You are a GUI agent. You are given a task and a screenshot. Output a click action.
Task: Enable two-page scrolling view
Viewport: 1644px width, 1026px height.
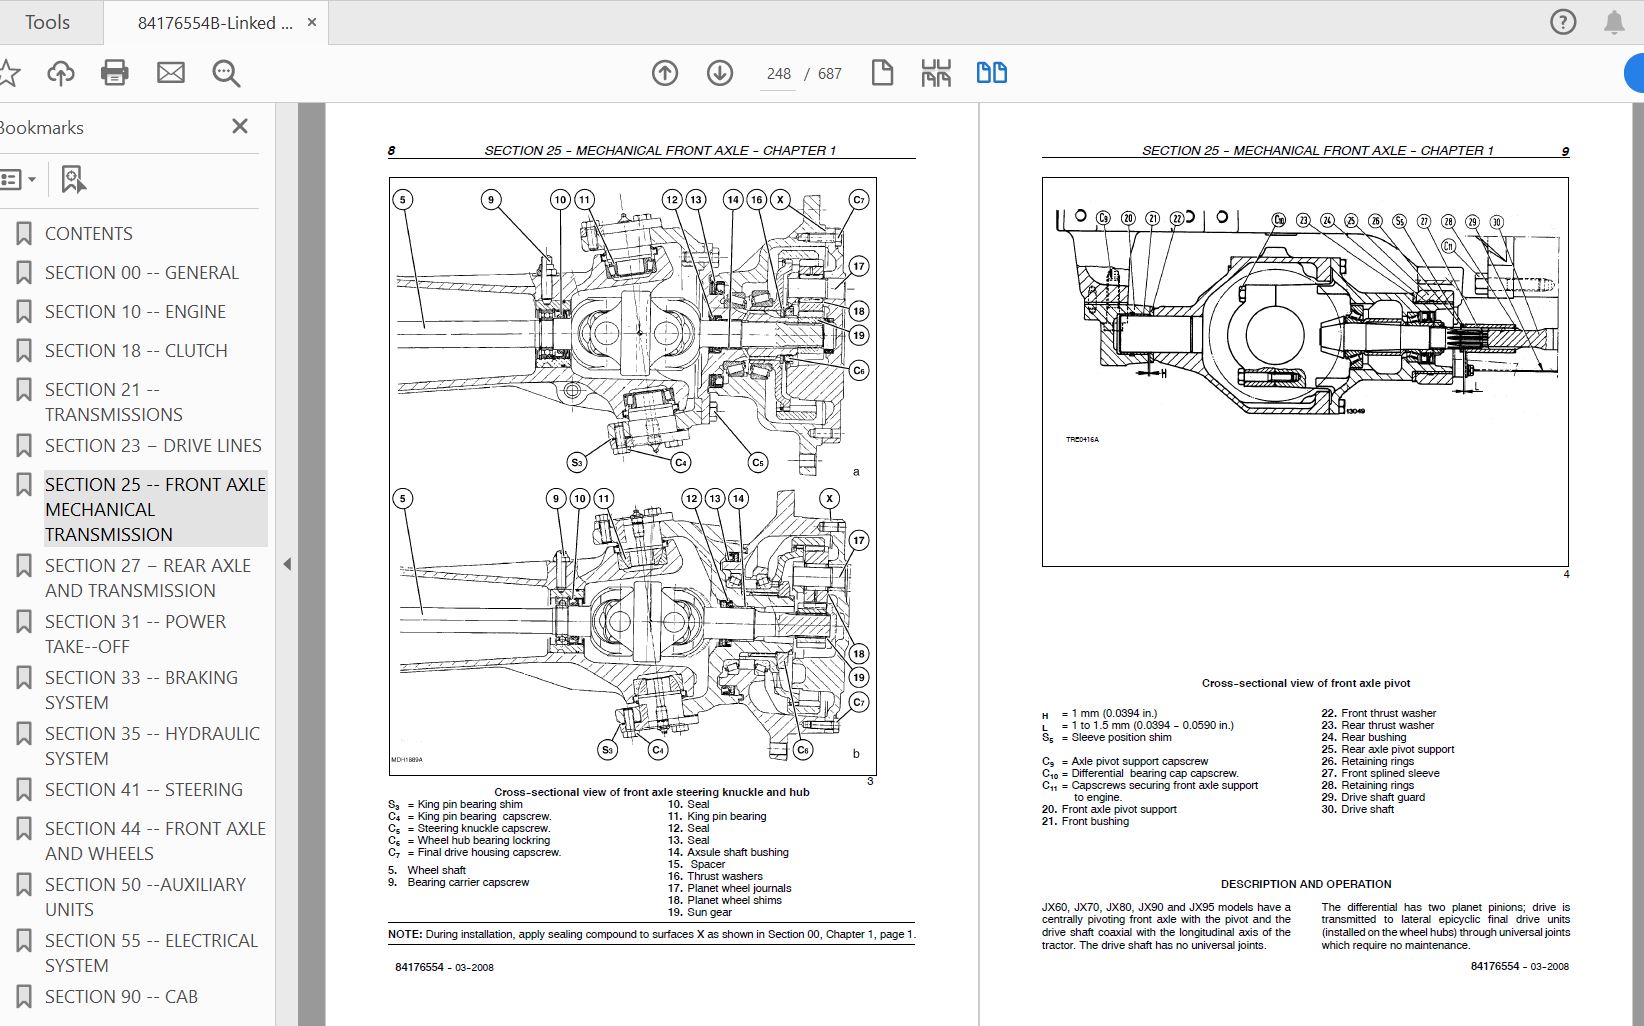(x=991, y=73)
